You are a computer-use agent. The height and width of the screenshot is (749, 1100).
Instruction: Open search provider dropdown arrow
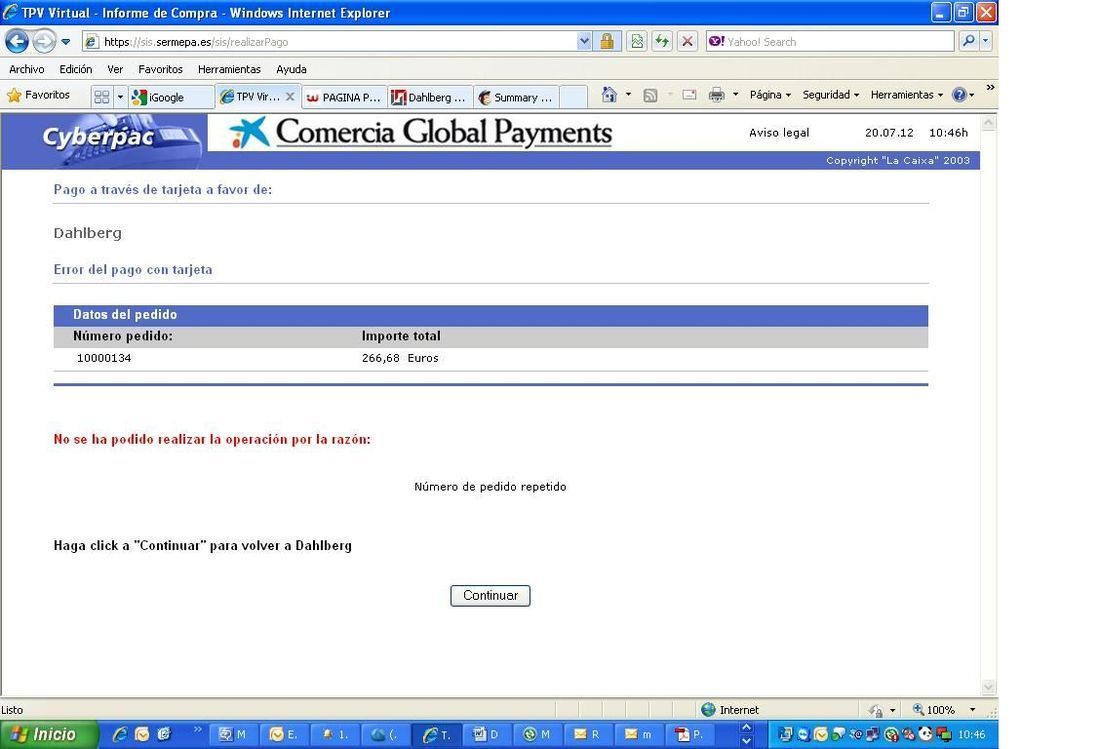click(x=986, y=41)
